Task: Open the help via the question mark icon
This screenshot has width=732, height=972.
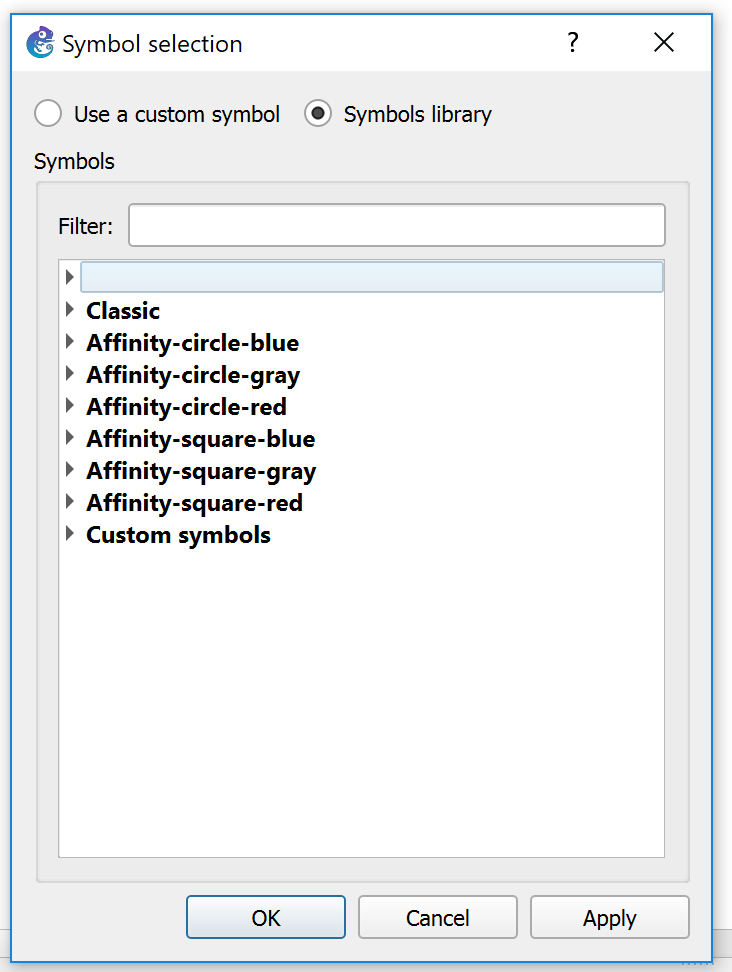Action: (x=572, y=43)
